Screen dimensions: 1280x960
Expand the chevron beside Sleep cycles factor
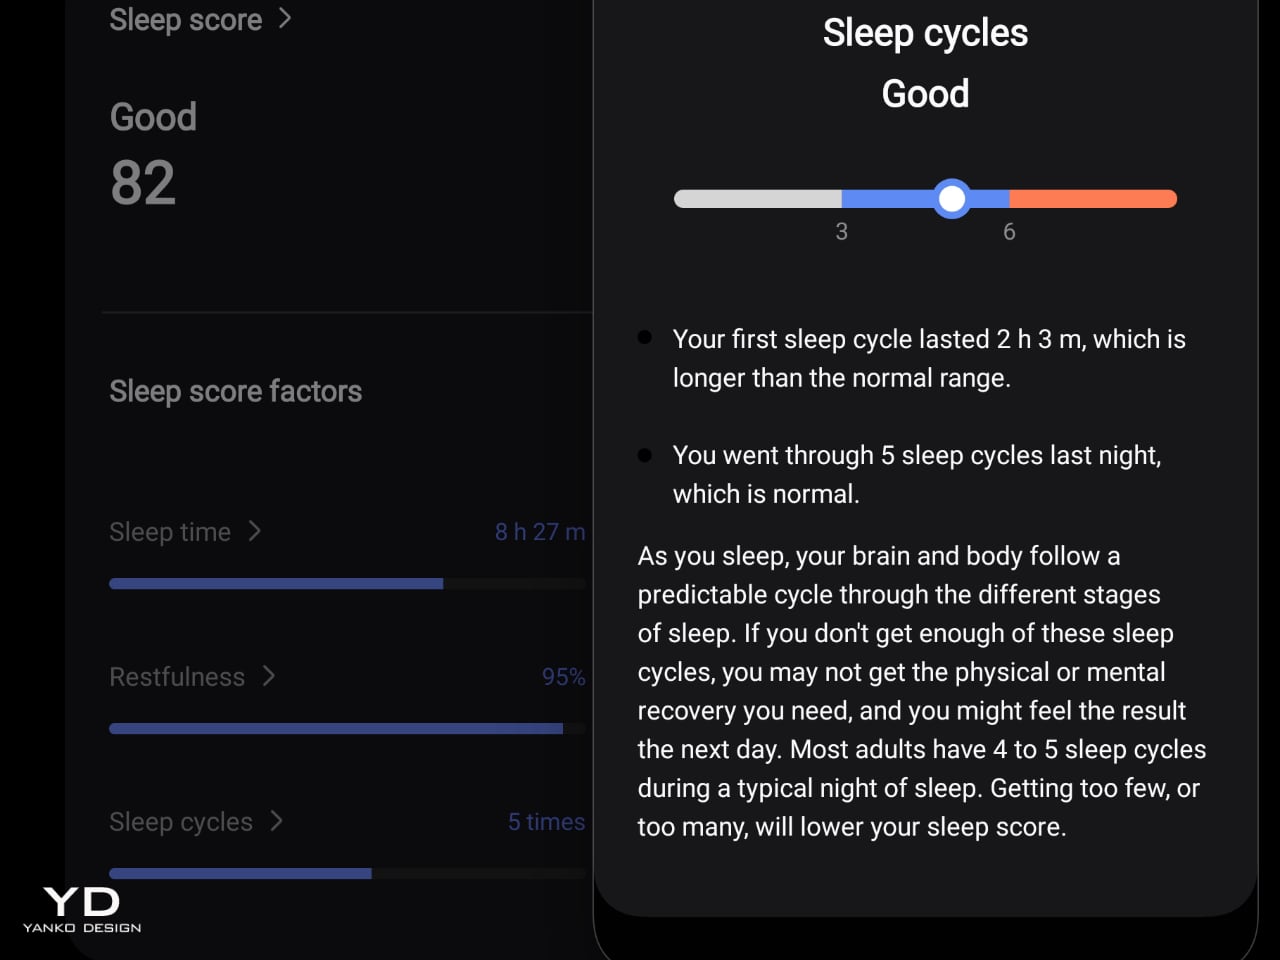tap(277, 821)
